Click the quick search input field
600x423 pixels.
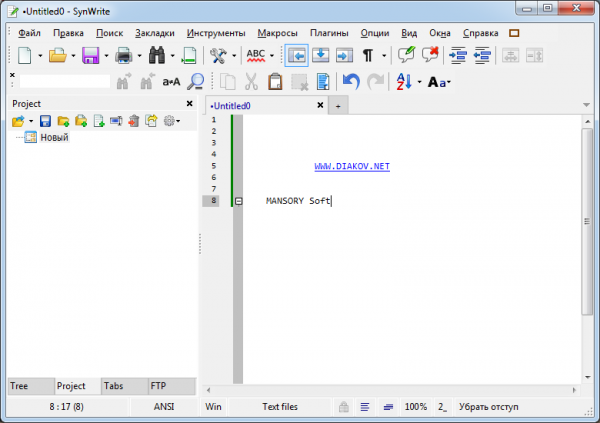(65, 82)
